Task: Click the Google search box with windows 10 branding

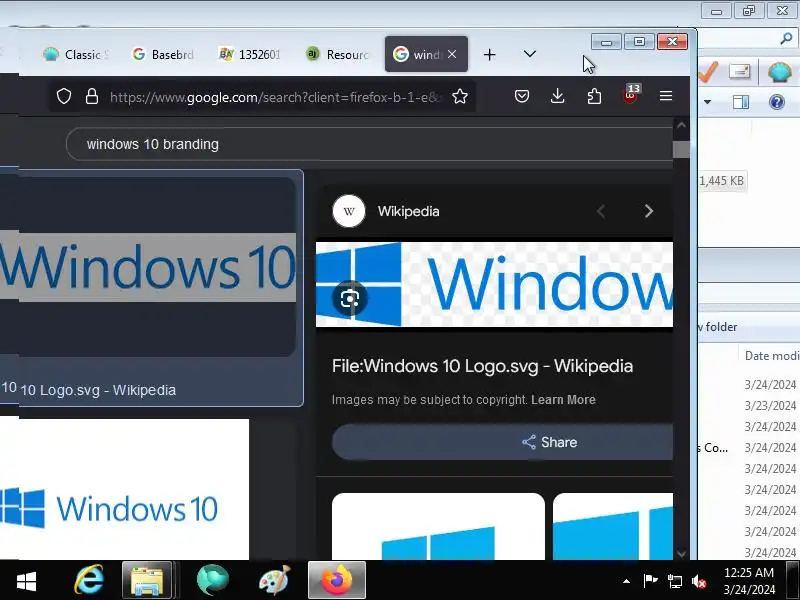Action: click(x=370, y=144)
